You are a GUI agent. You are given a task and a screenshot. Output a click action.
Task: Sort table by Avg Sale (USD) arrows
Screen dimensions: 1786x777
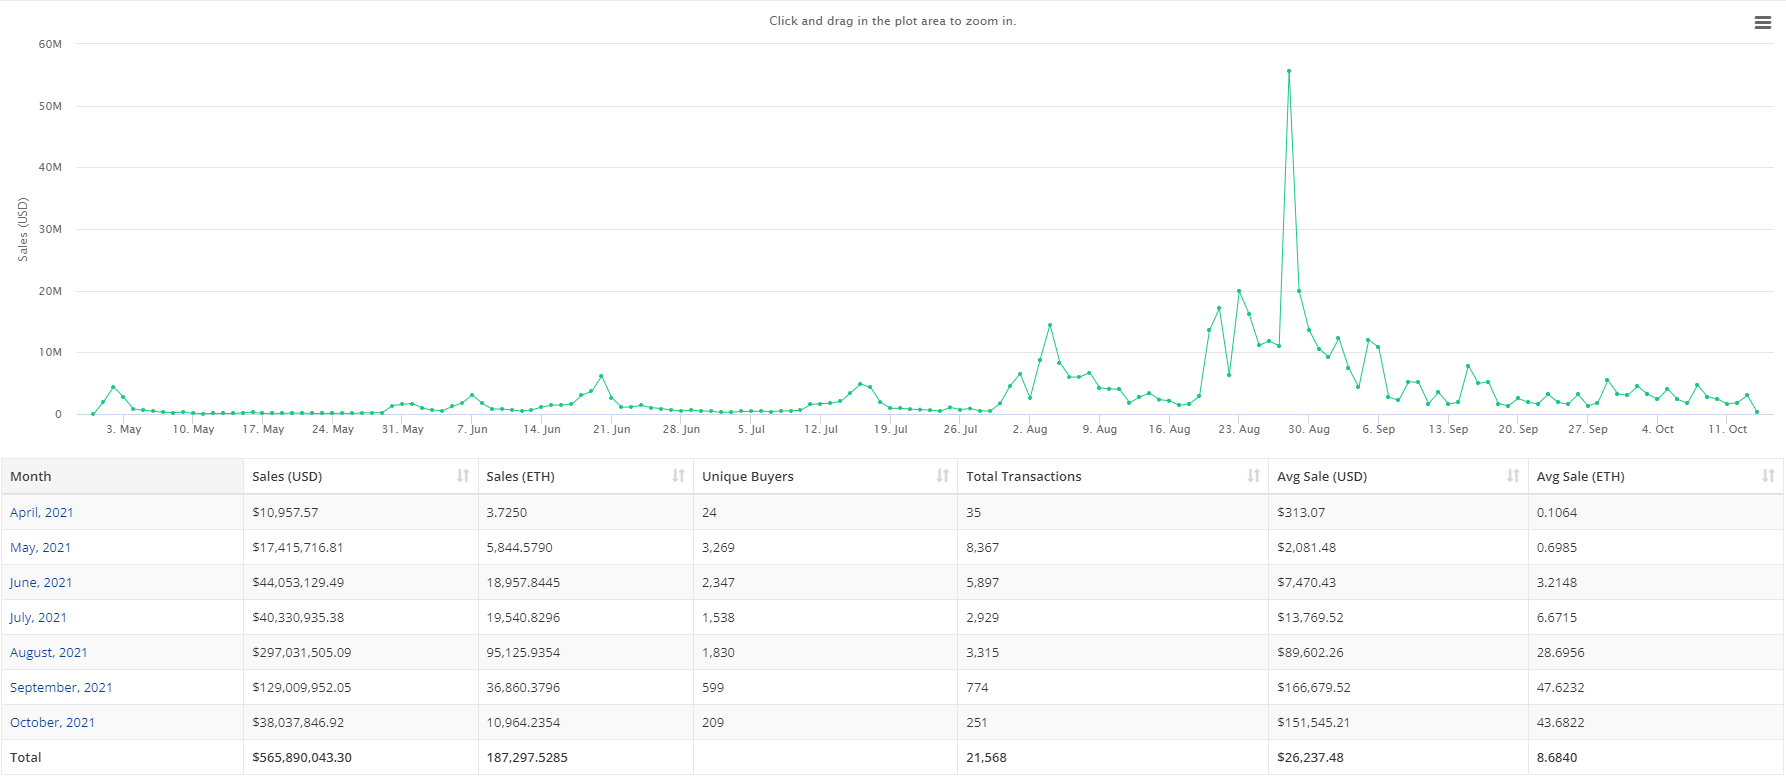(x=1513, y=476)
